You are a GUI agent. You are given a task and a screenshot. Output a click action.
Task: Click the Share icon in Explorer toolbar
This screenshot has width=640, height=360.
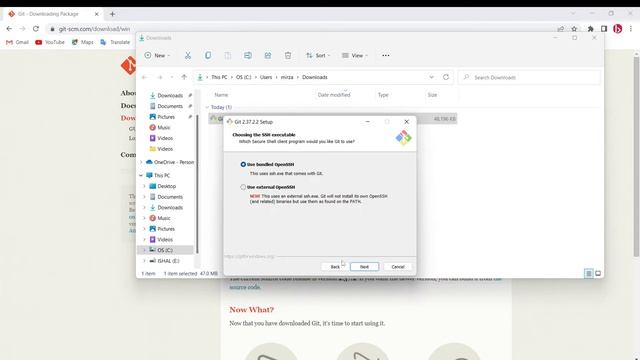click(268, 56)
